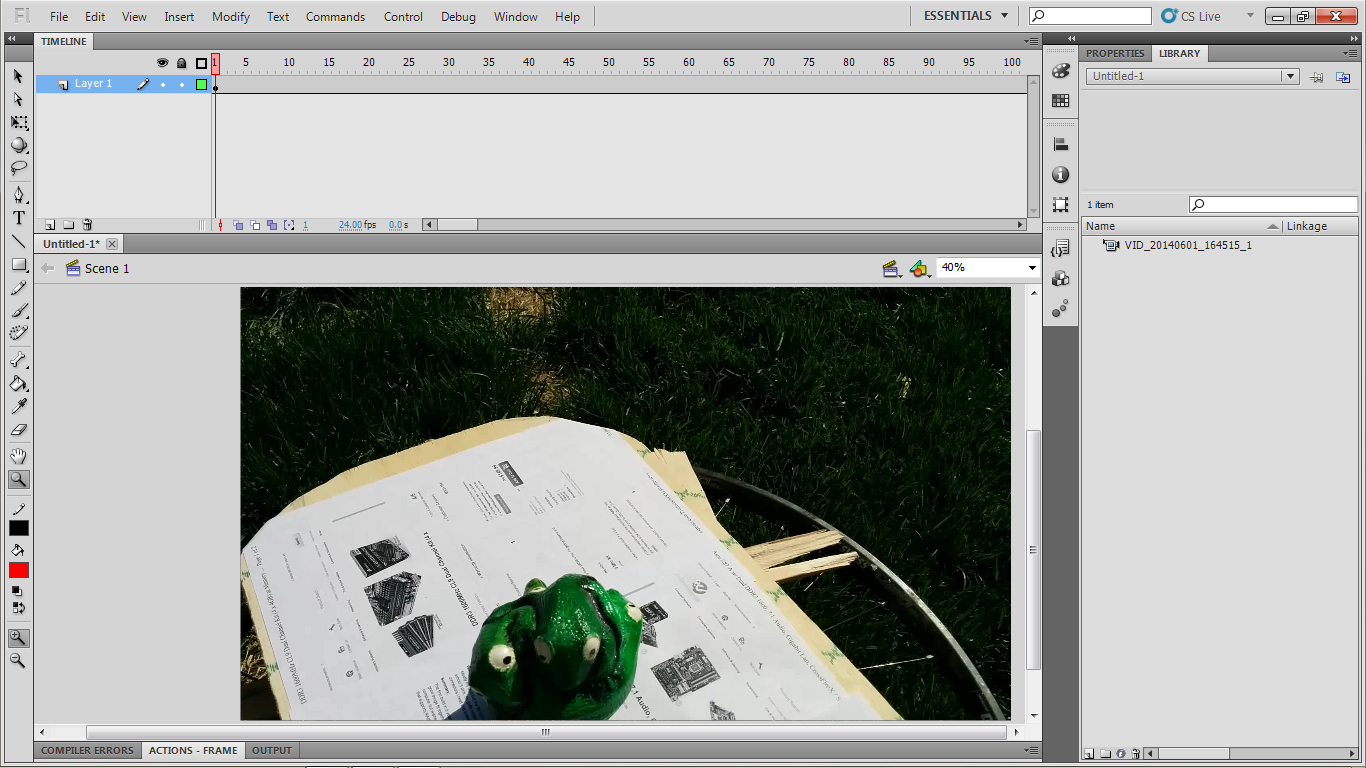Create a new symbol in Library
The image size is (1366, 768).
[1089, 754]
